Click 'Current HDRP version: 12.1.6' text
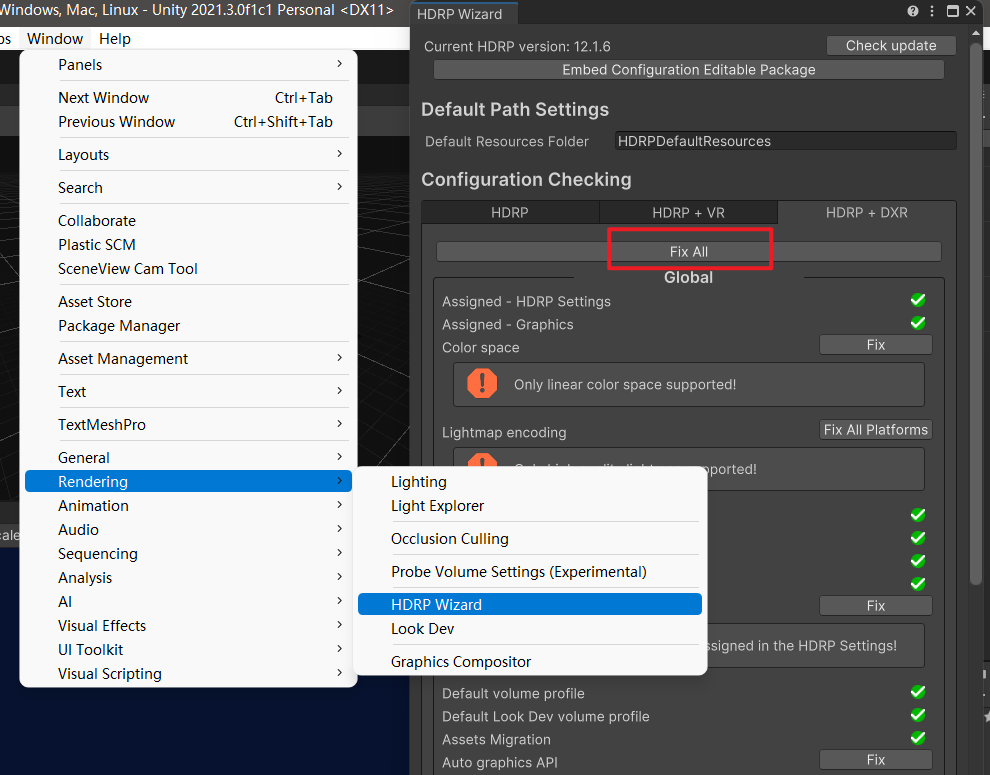The height and width of the screenshot is (775, 990). coord(517,46)
